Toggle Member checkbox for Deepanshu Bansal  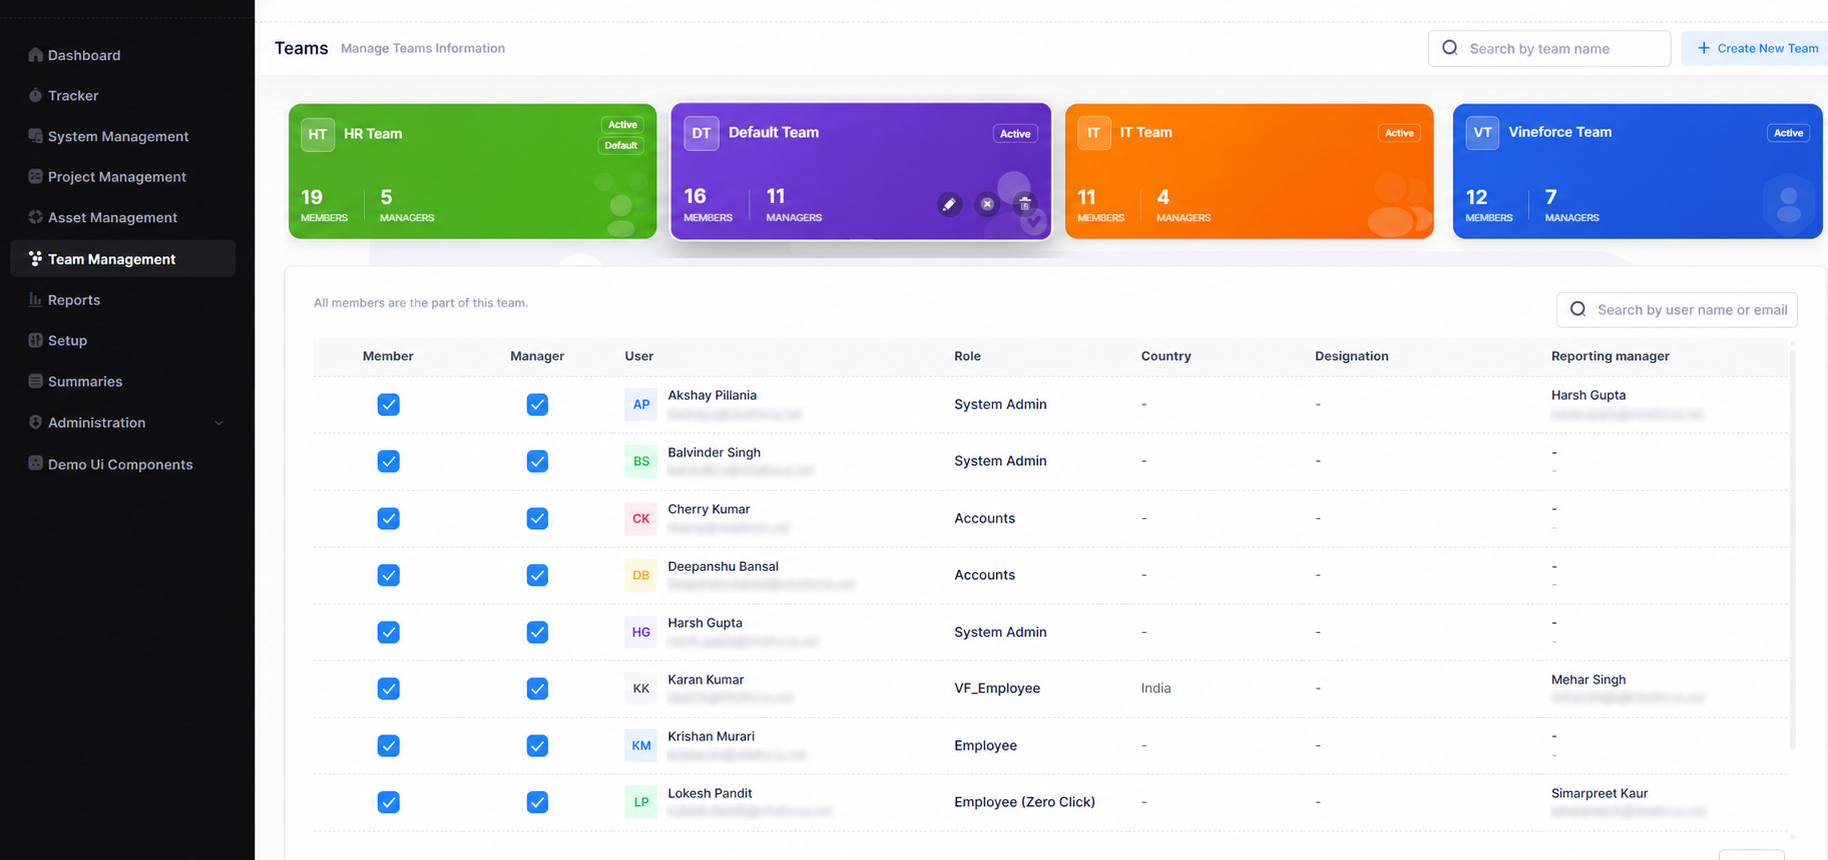[x=388, y=575]
